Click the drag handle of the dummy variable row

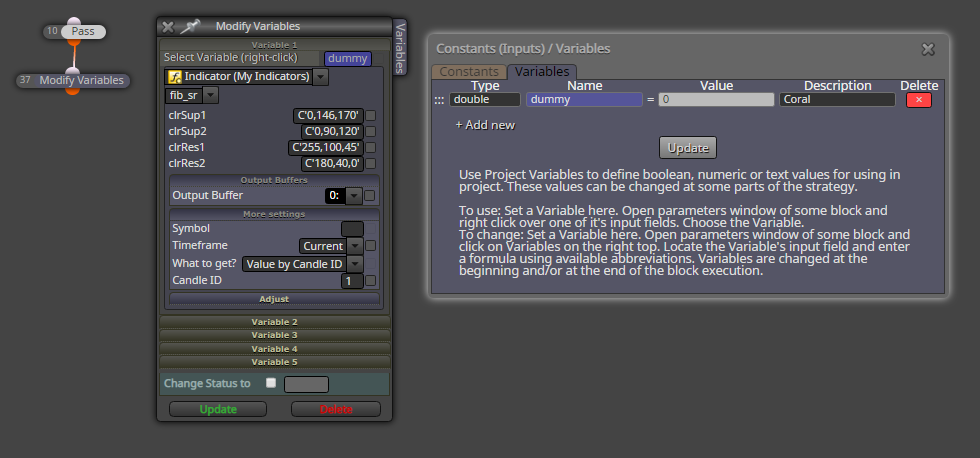pos(439,99)
